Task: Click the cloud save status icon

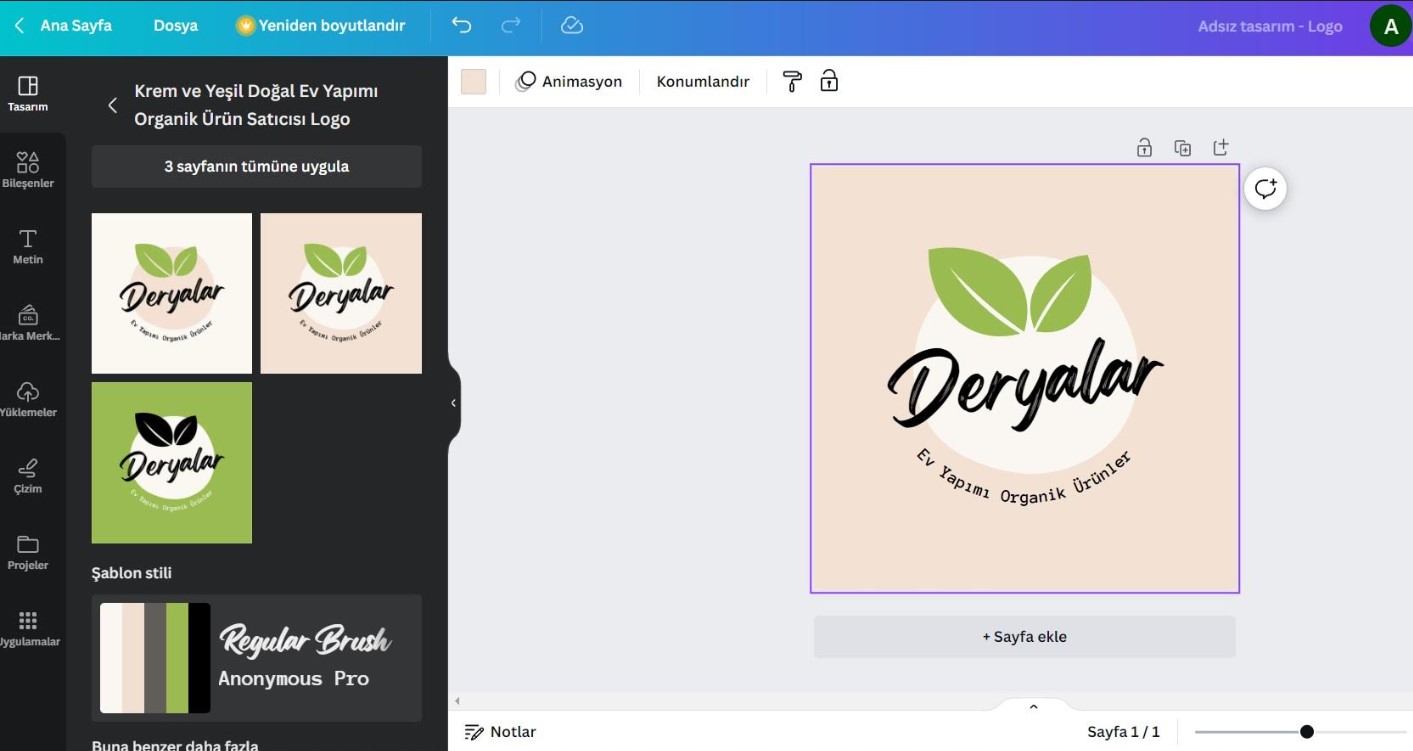Action: (x=572, y=26)
